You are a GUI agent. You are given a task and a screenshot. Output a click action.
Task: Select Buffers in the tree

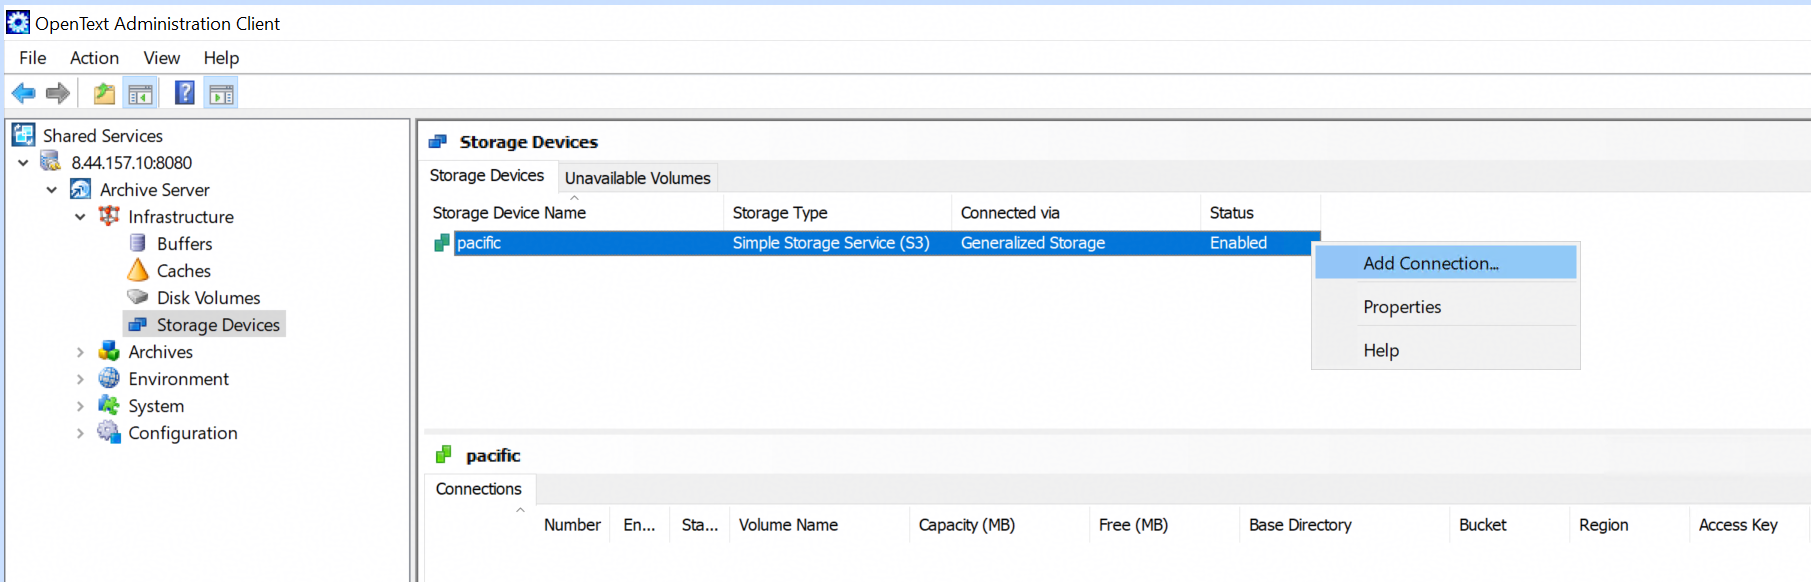point(185,244)
